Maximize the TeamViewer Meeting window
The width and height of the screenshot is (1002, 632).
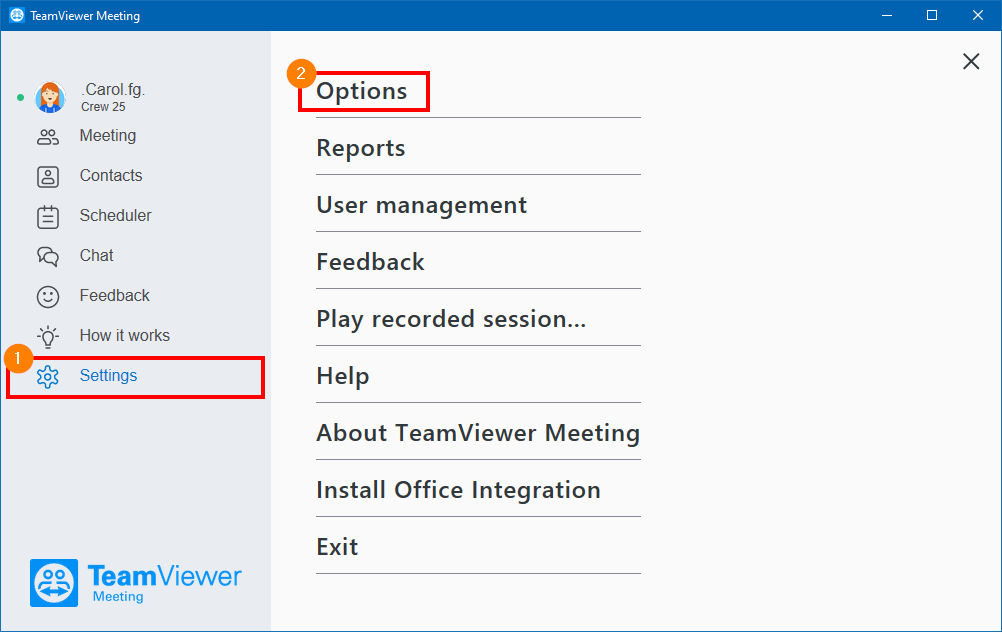pos(932,15)
